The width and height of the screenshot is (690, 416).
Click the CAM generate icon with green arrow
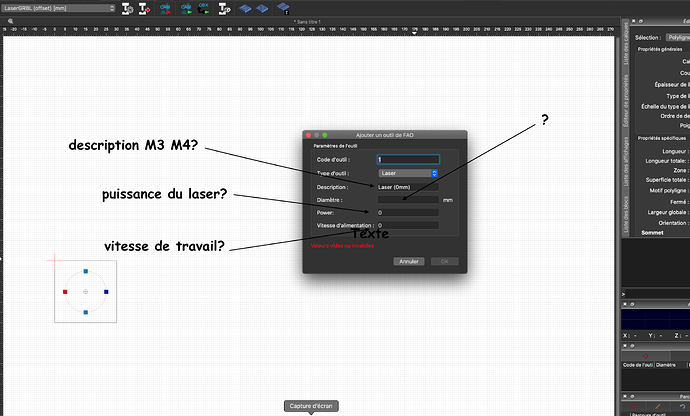pyautogui.click(x=187, y=8)
